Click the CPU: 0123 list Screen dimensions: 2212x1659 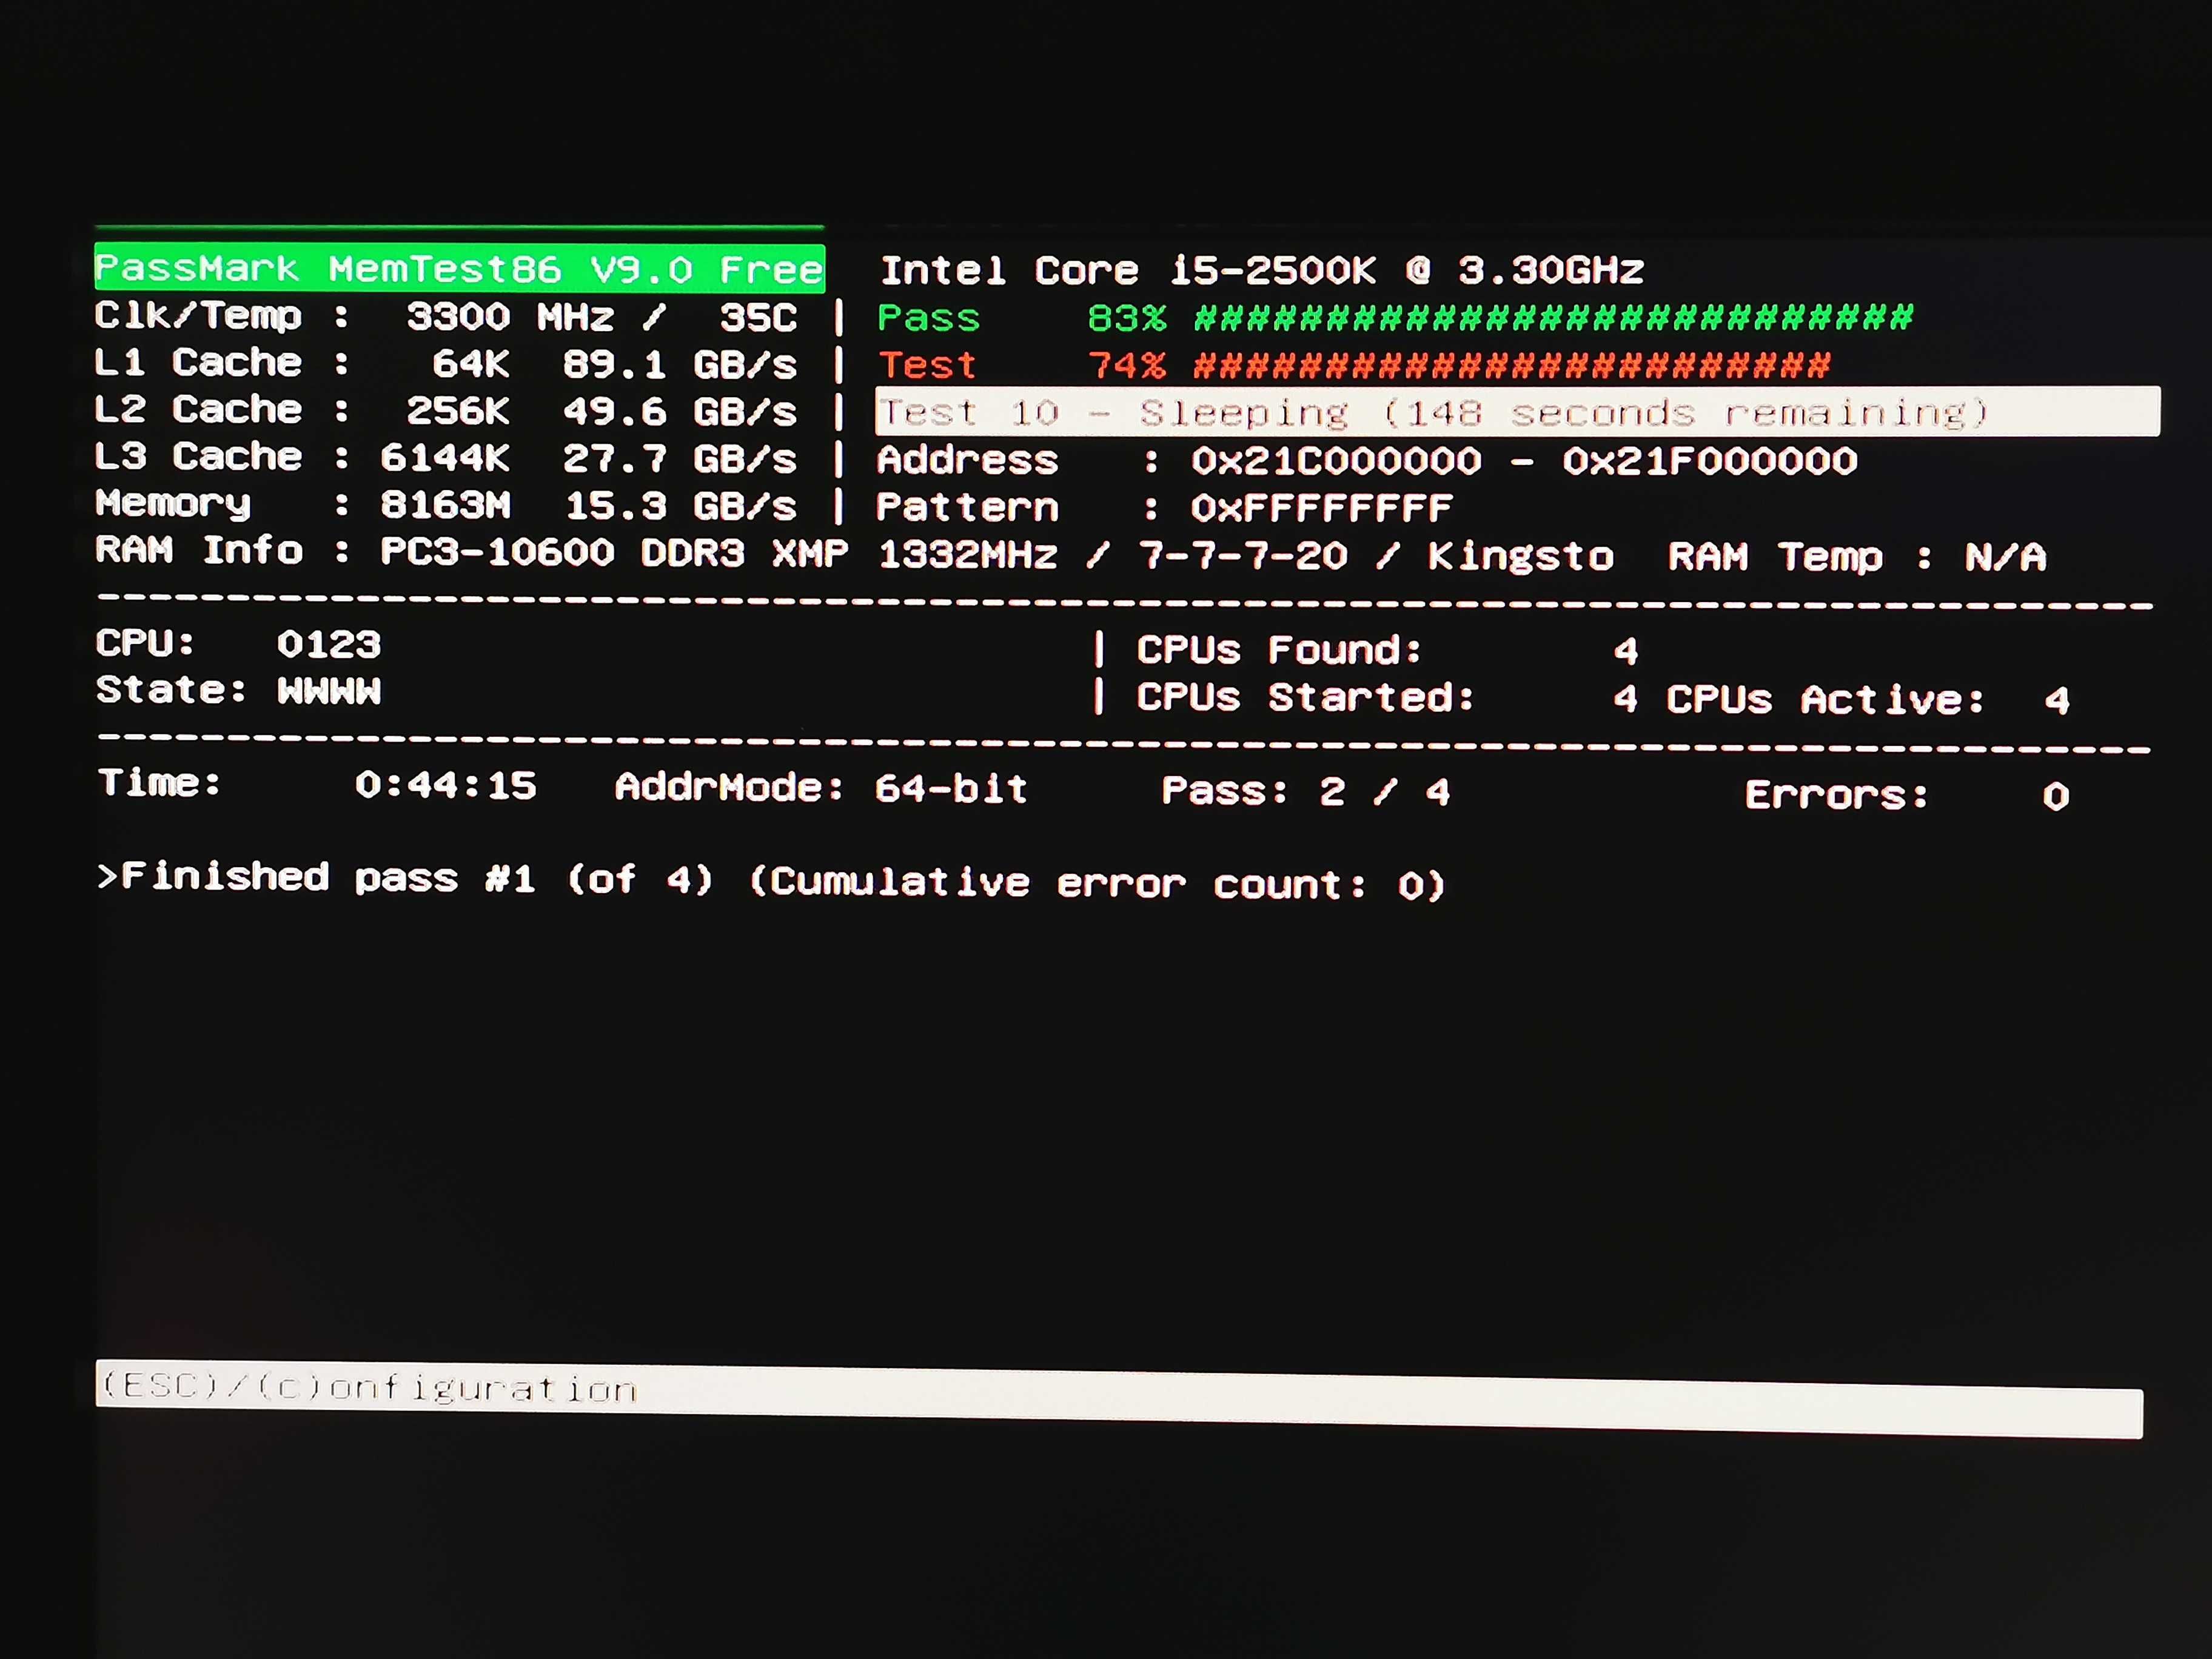238,643
